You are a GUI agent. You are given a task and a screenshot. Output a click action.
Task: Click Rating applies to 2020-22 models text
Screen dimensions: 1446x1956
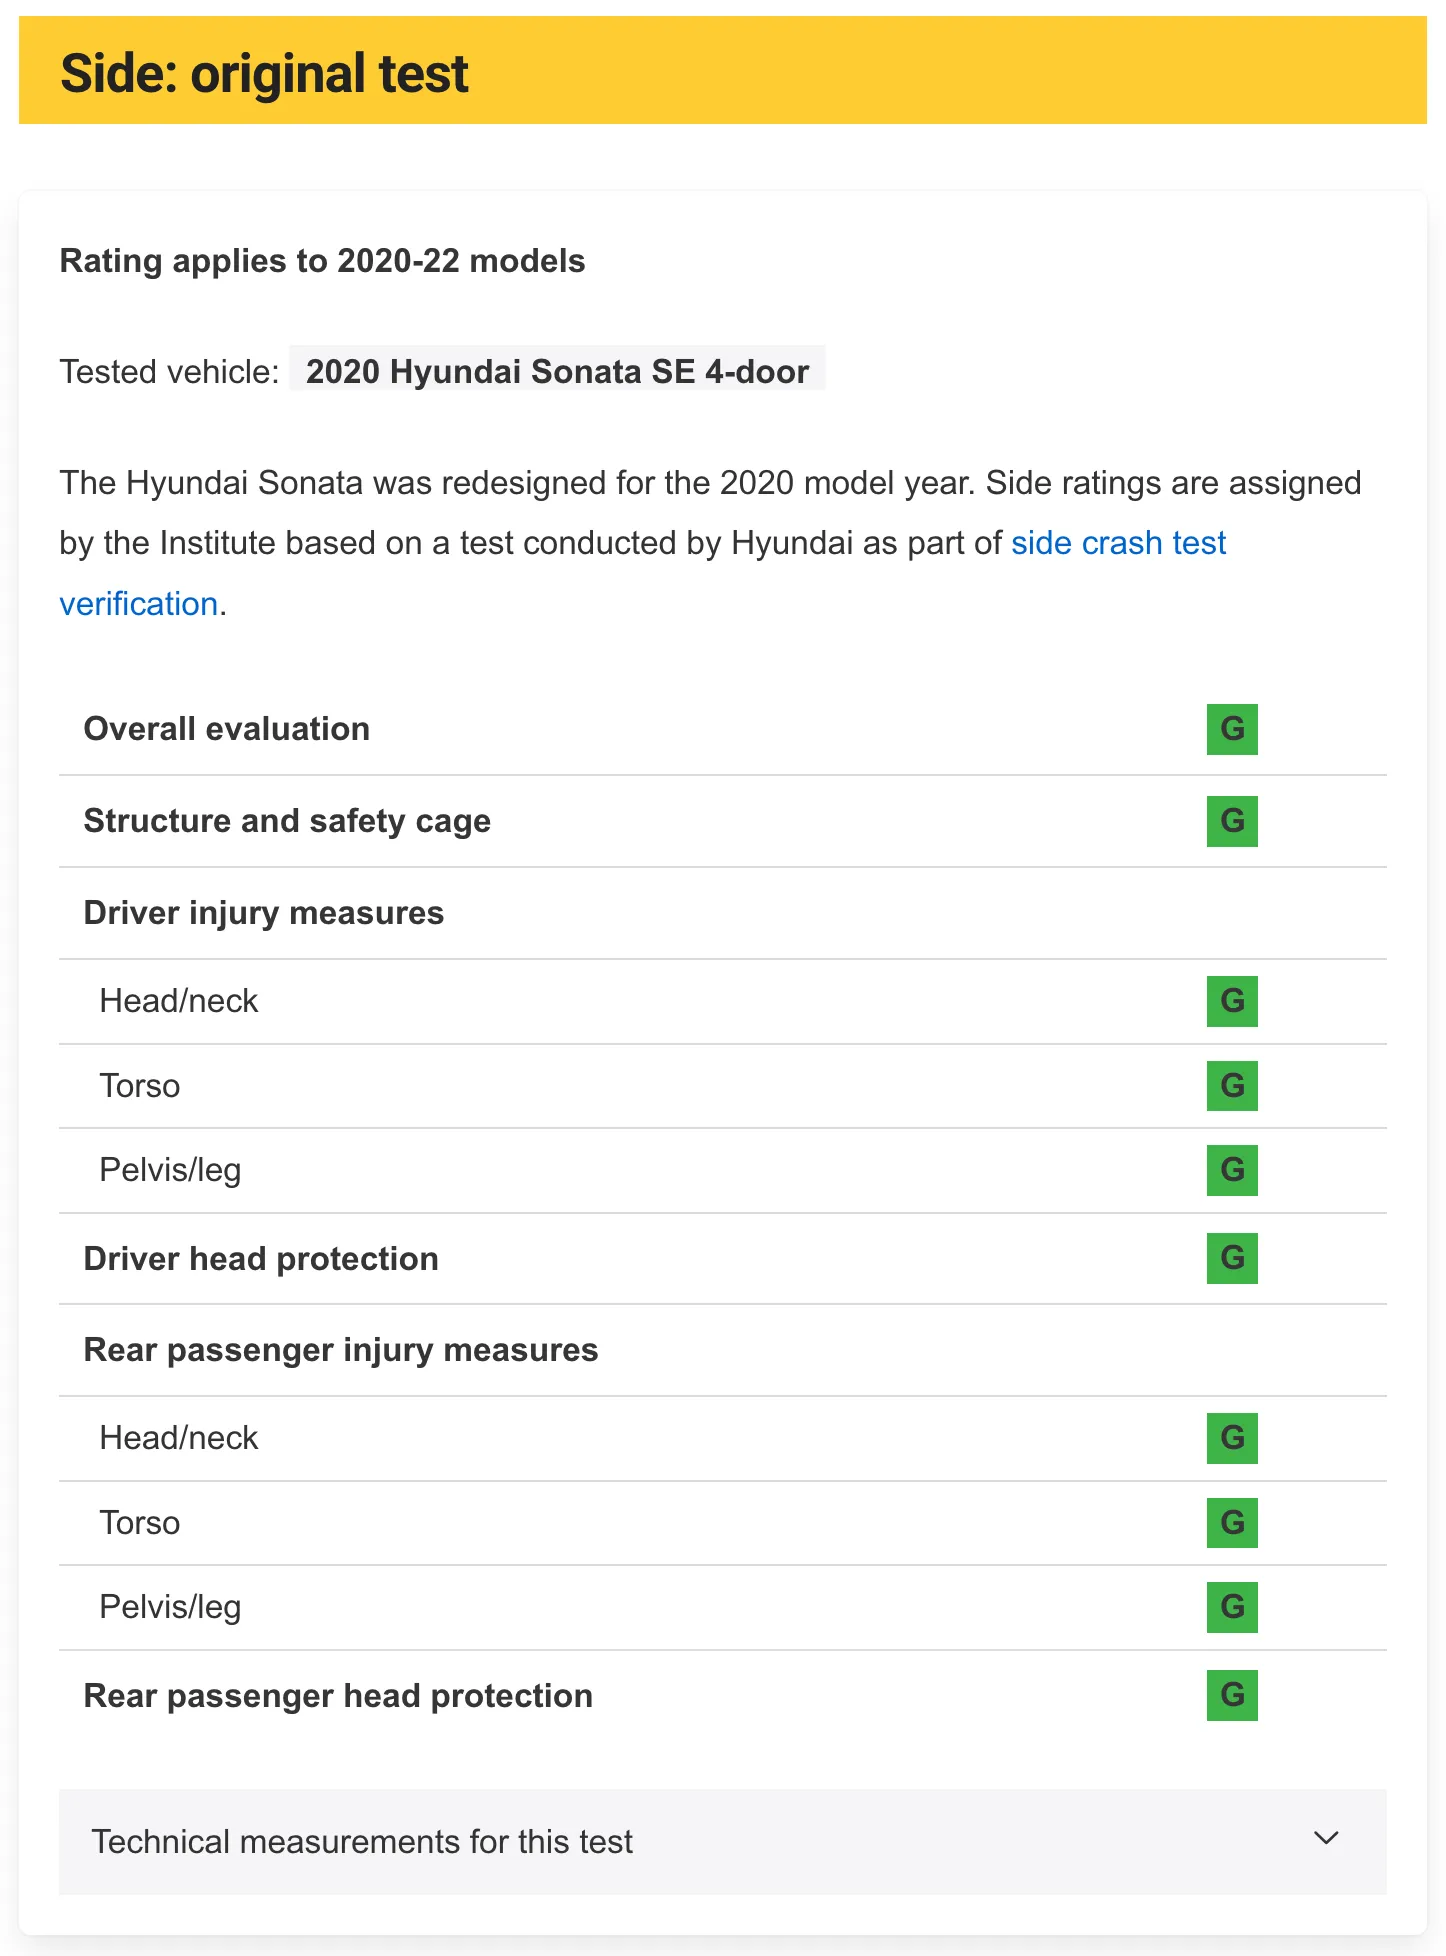click(x=322, y=261)
